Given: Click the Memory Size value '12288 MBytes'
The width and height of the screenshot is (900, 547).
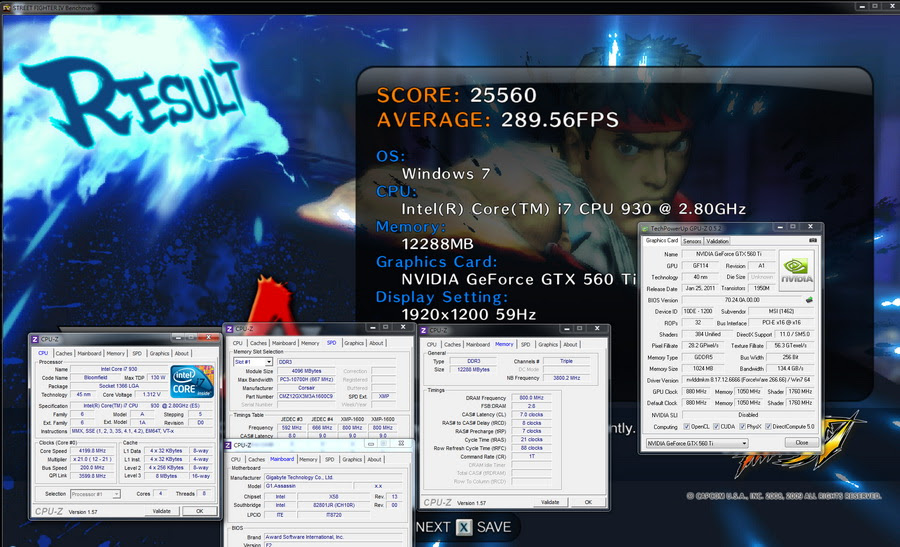Looking at the screenshot, I should pyautogui.click(x=473, y=370).
